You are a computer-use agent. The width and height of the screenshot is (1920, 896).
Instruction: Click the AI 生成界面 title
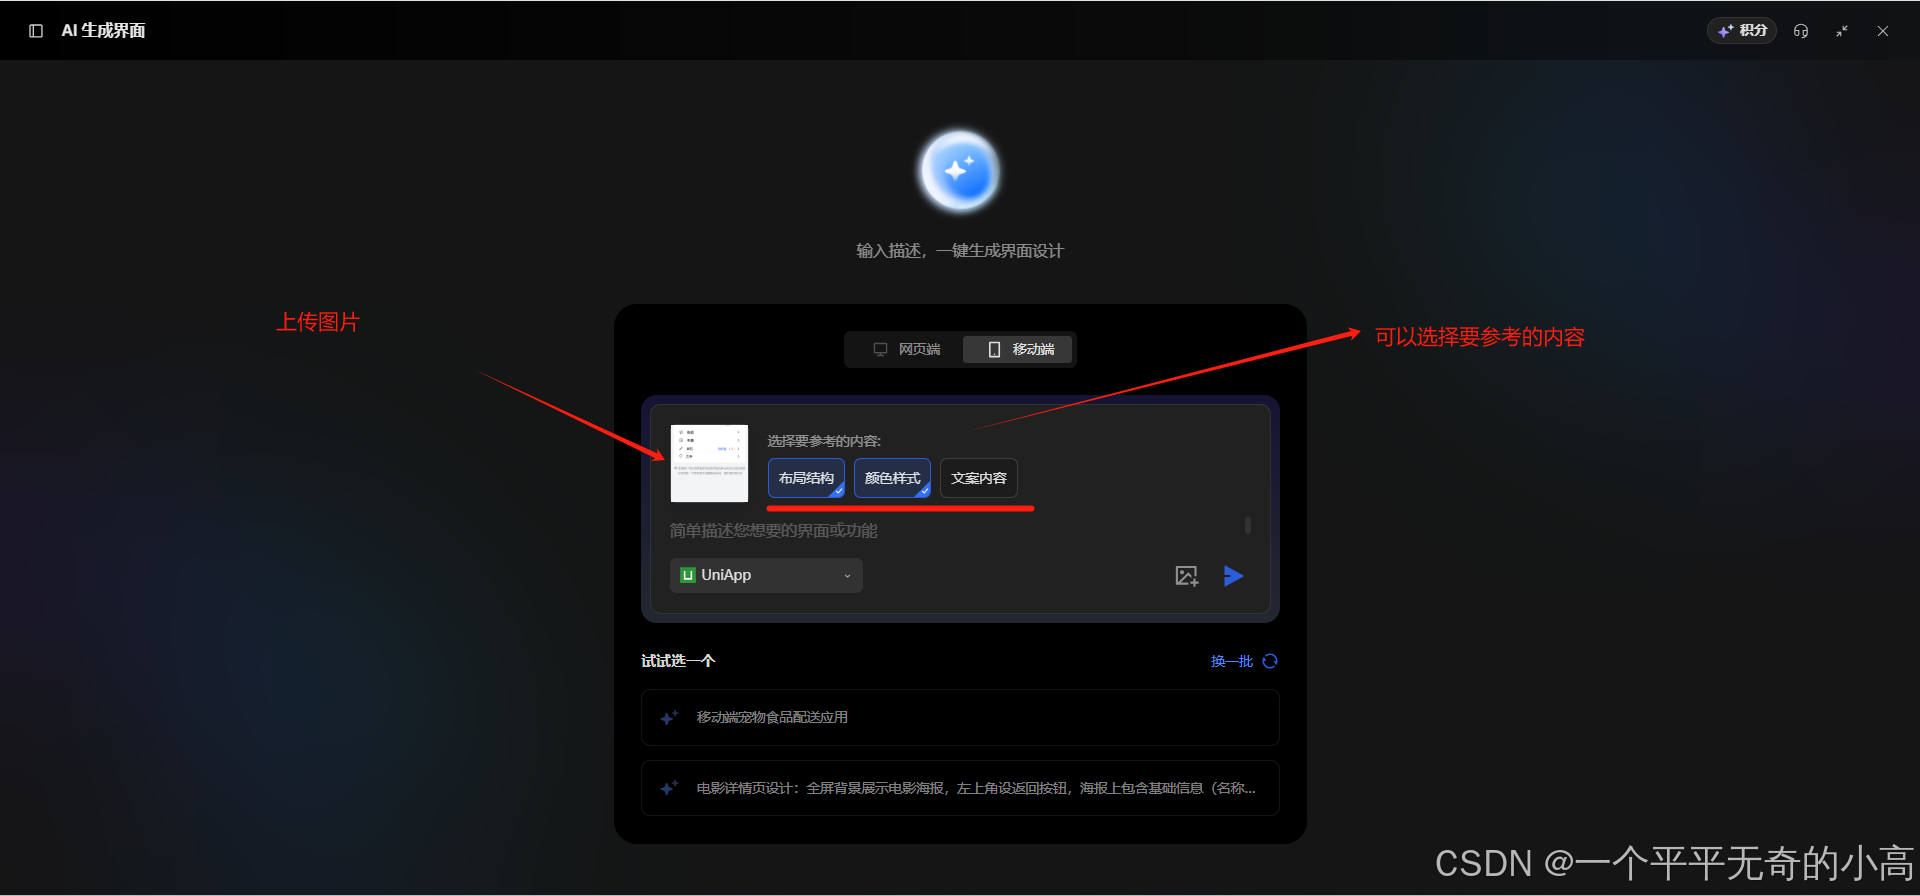(x=103, y=31)
